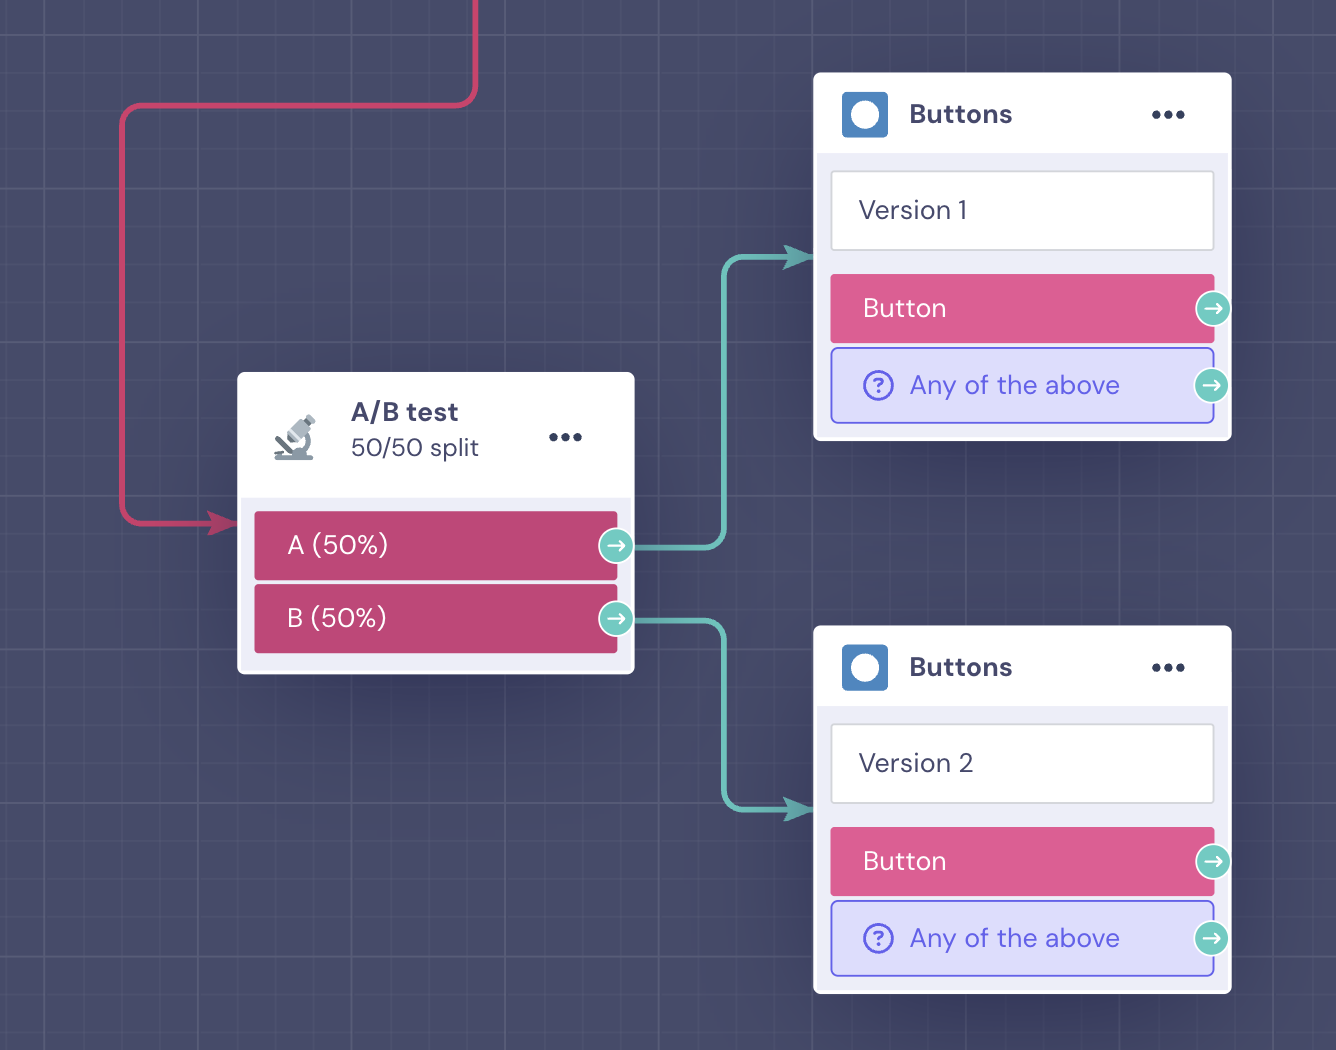Click the question mark icon under Version 1

(878, 385)
